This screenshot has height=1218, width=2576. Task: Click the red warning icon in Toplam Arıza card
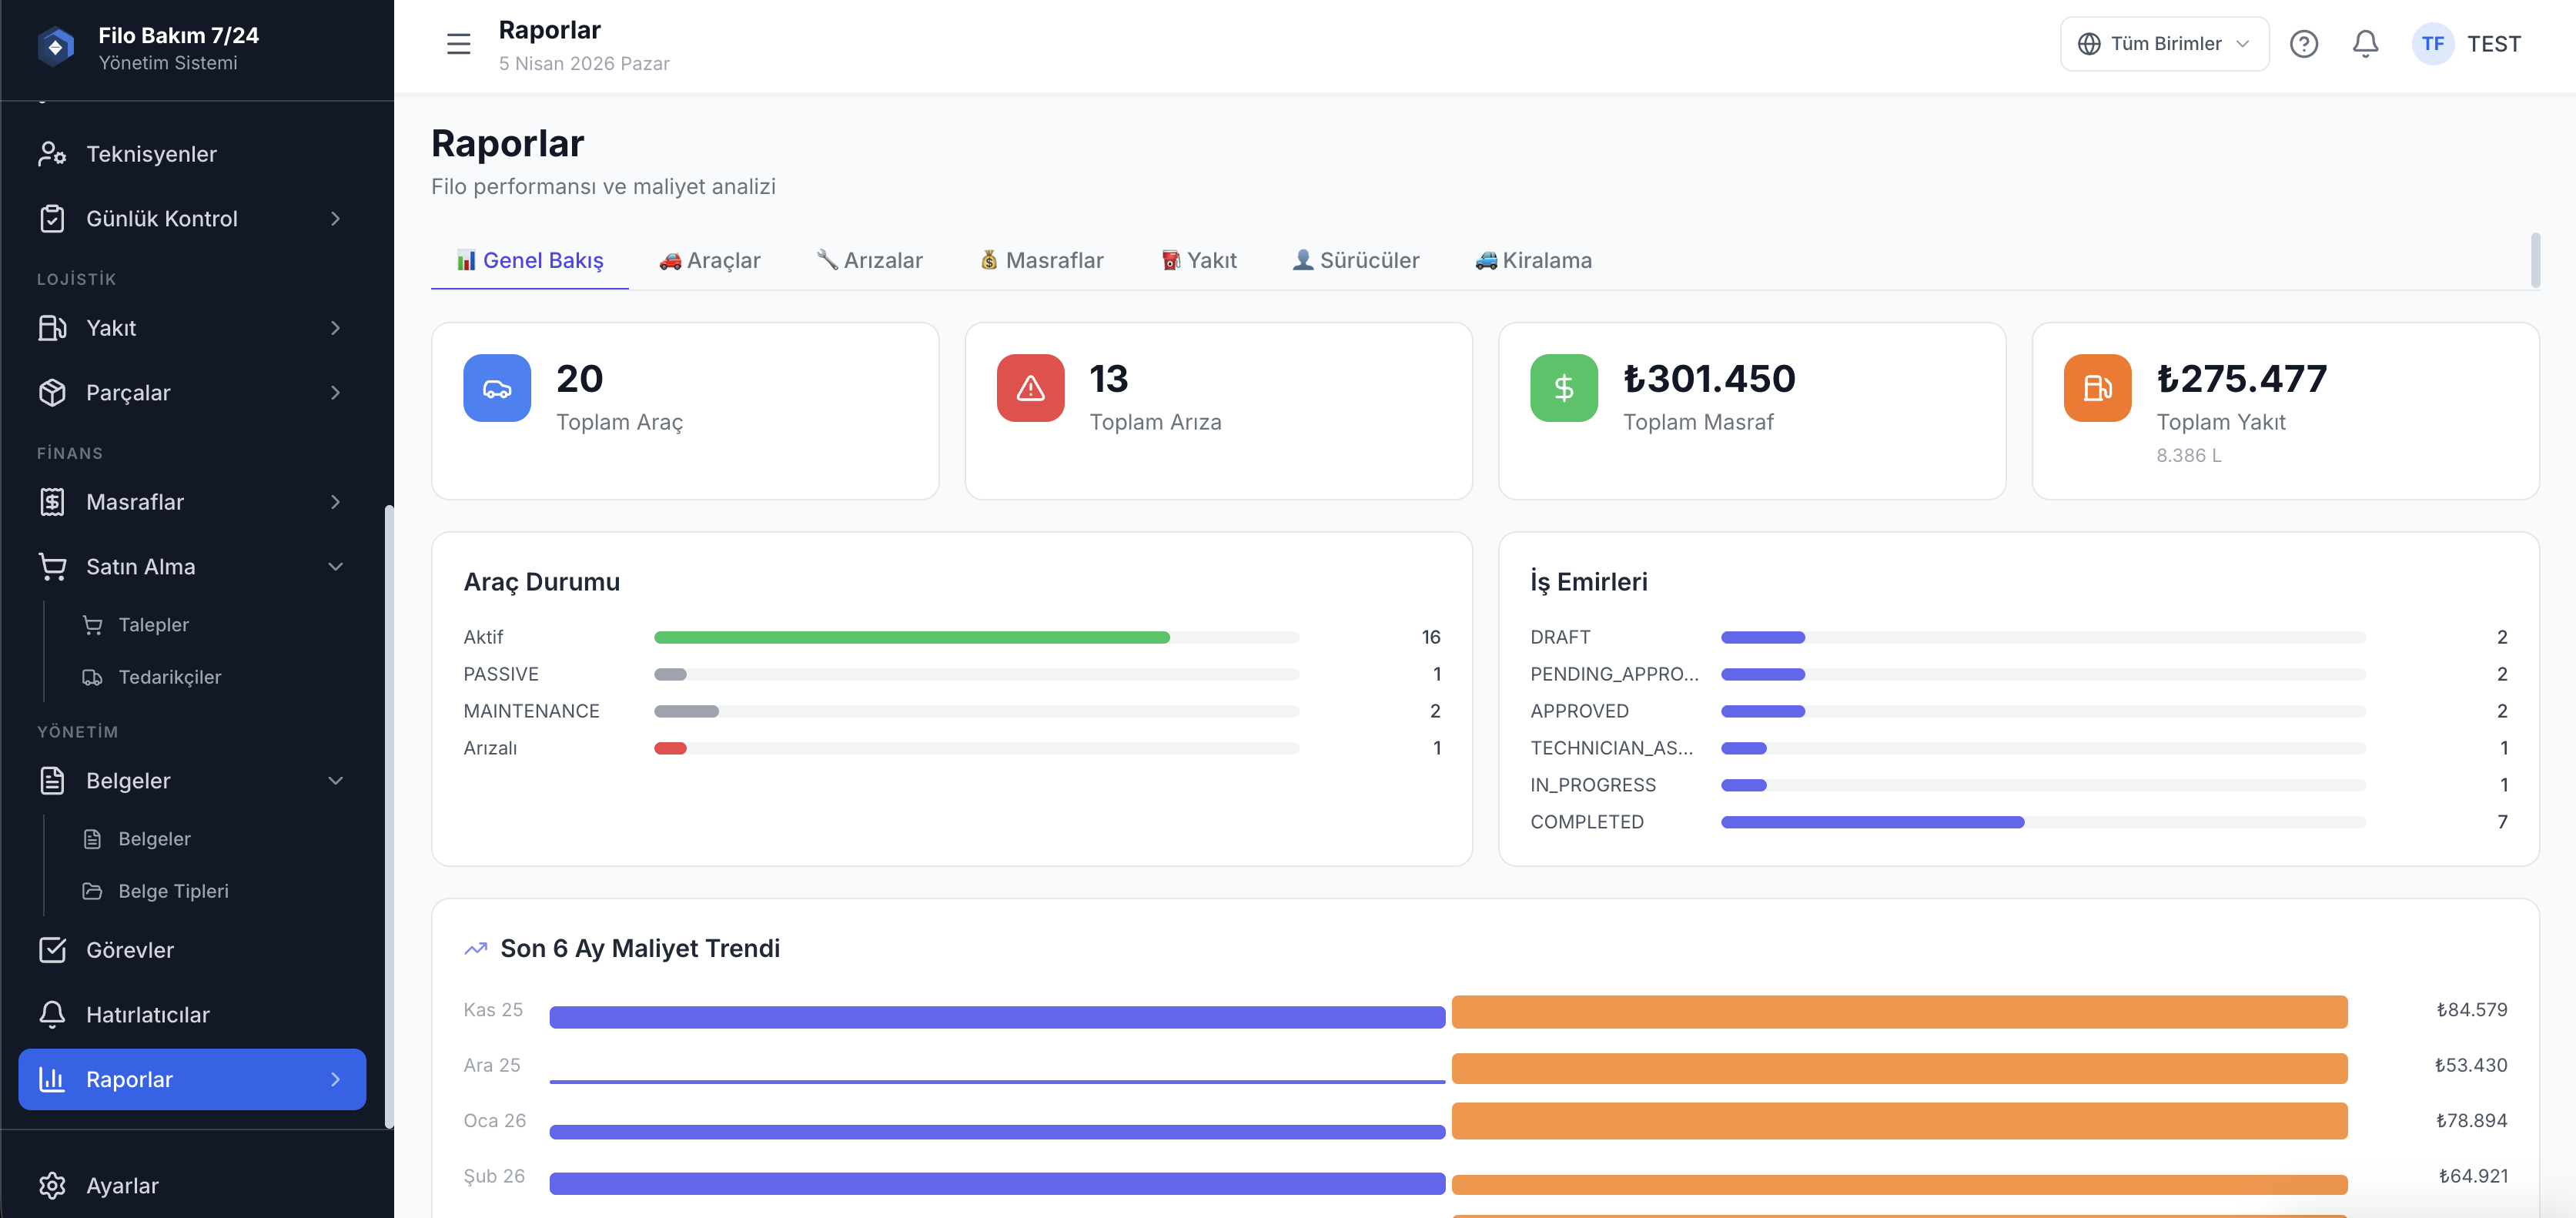[x=1030, y=388]
